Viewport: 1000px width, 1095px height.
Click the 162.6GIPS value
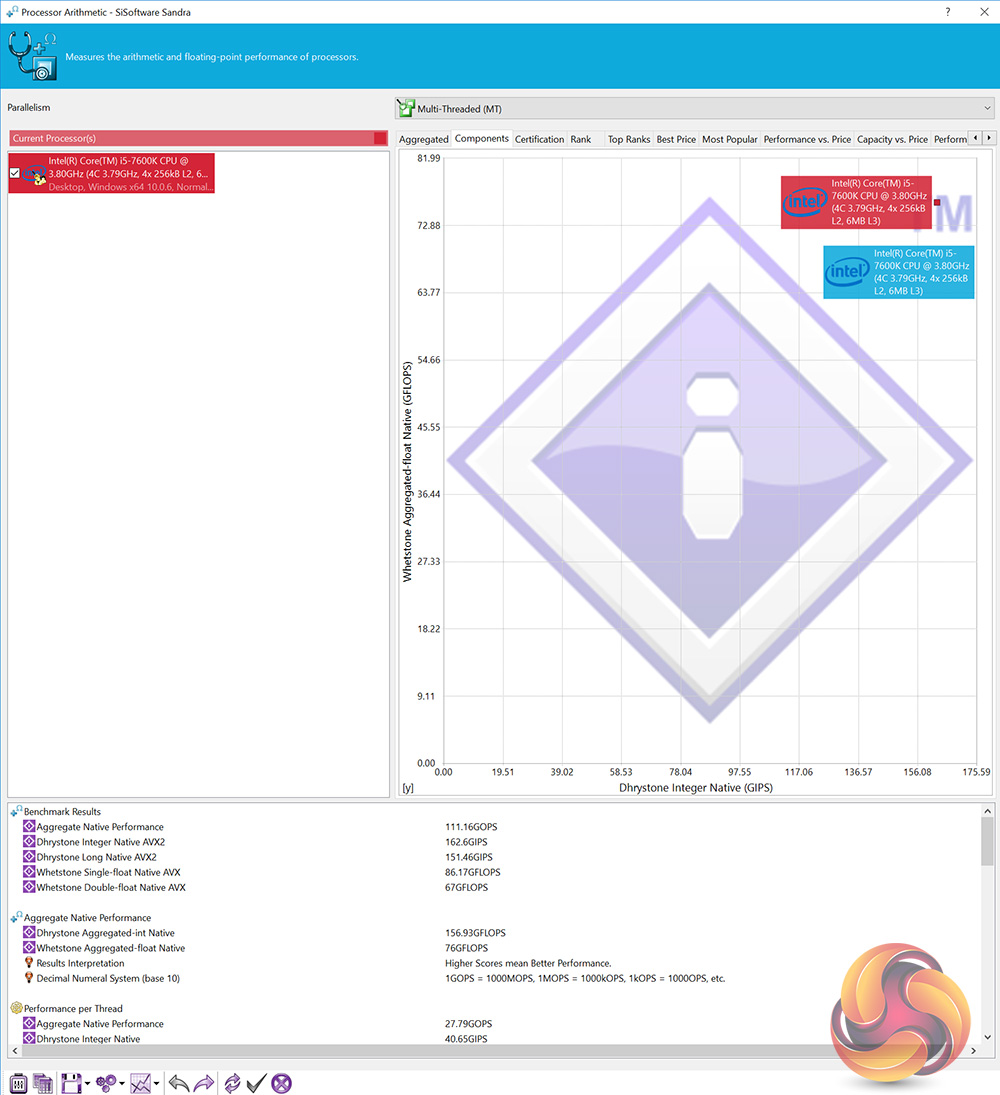(466, 842)
